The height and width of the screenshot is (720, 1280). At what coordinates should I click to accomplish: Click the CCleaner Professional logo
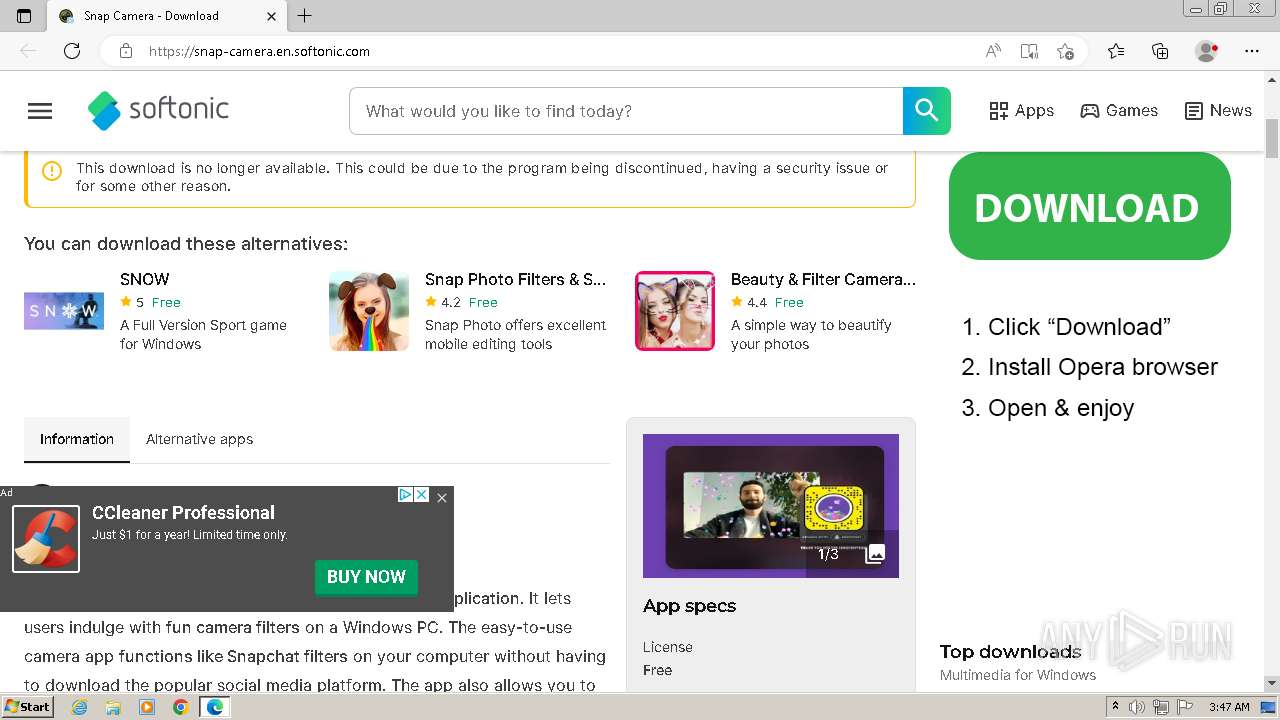pyautogui.click(x=46, y=539)
